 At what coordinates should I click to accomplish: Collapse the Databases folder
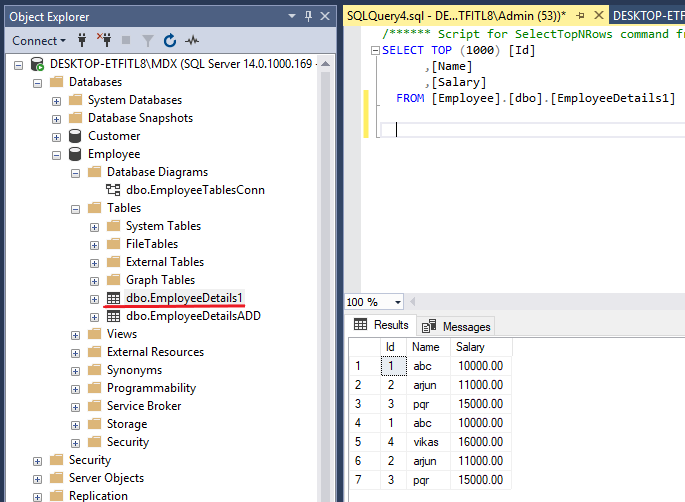[38, 83]
